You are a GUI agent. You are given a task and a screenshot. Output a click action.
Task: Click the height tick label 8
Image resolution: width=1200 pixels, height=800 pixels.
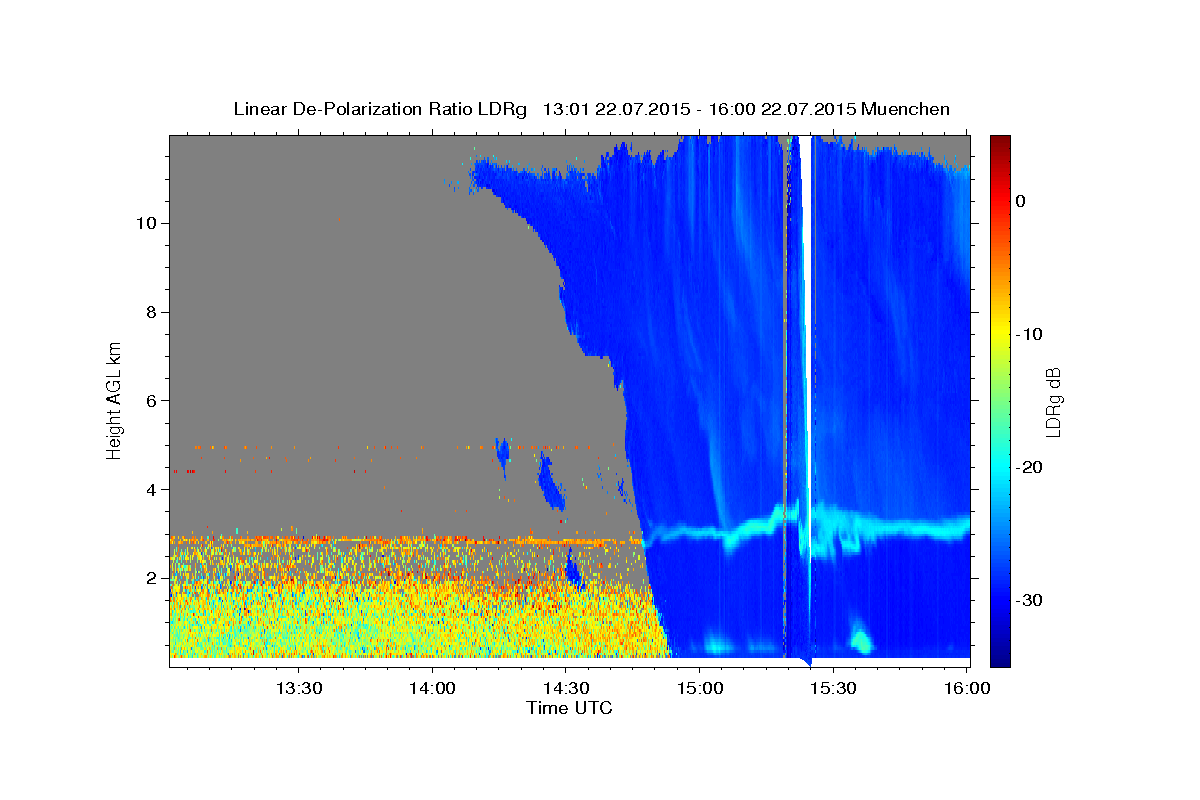click(149, 312)
